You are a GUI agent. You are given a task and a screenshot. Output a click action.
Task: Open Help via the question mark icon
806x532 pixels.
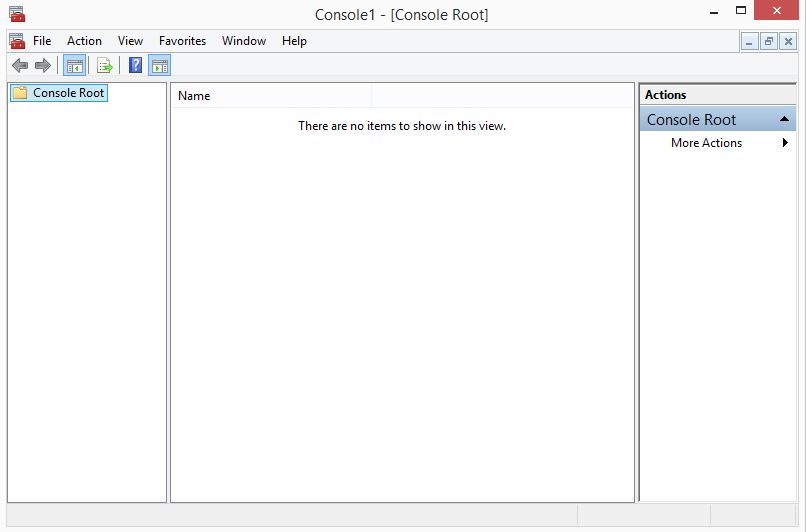pyautogui.click(x=135, y=65)
